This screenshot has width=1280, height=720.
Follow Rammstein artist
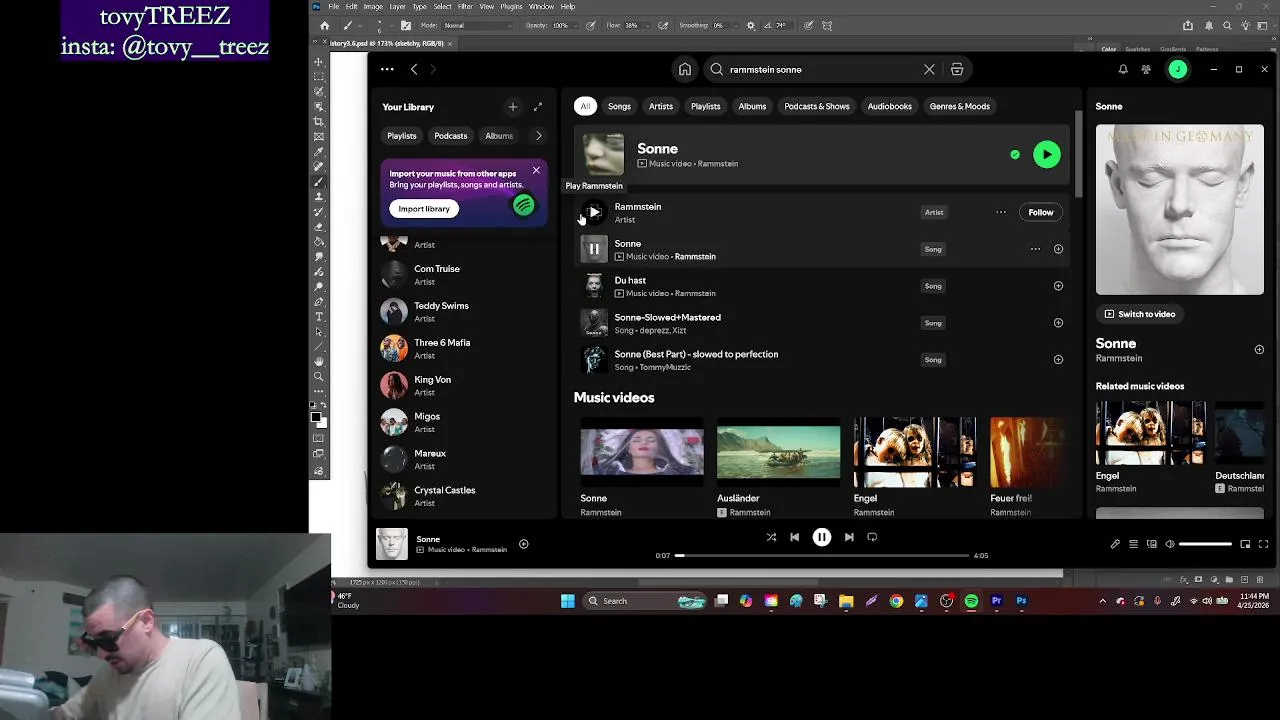point(1041,212)
